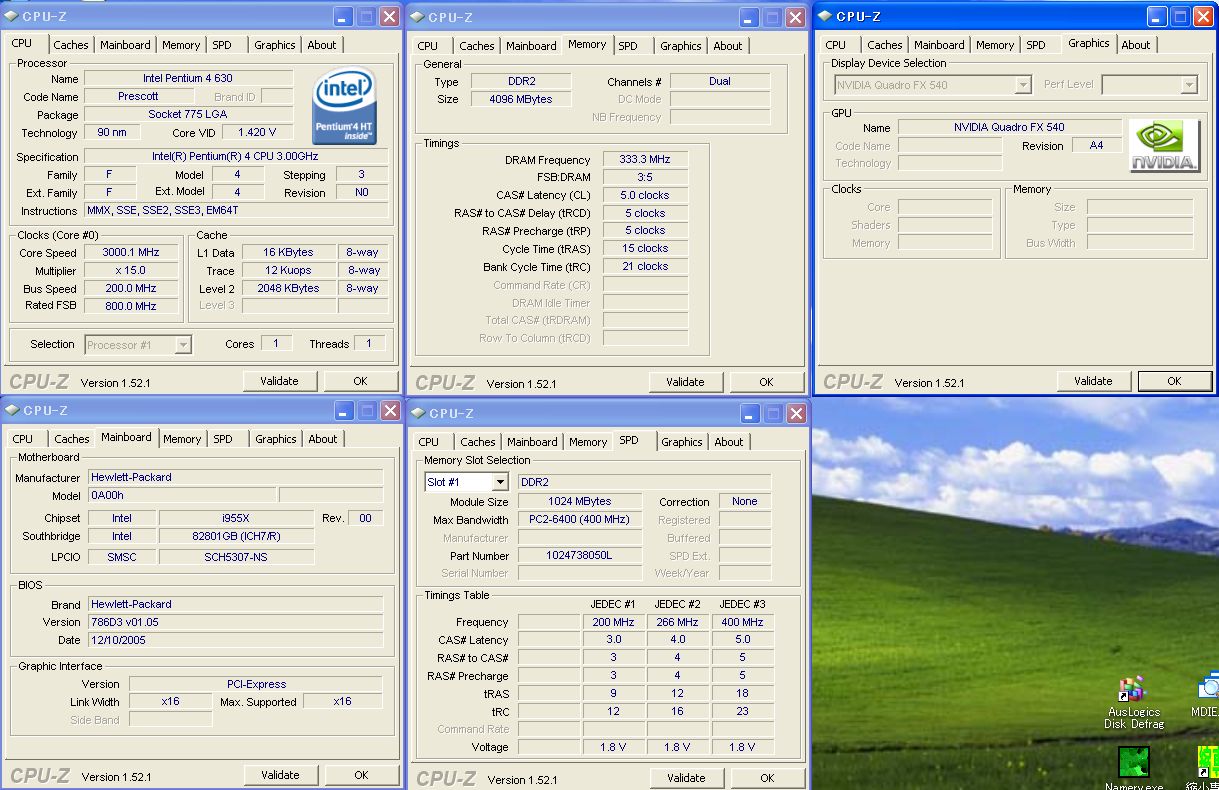This screenshot has height=790, width=1219.
Task: Click the DRAM Frequency value '333.3 MHz'
Action: tap(645, 160)
